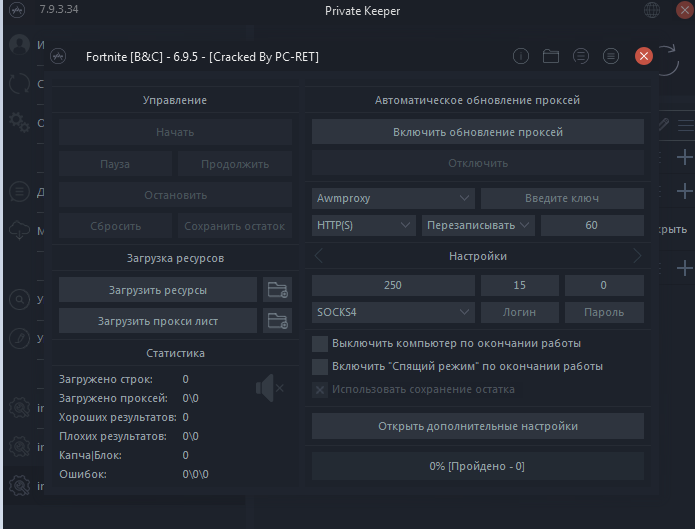The width and height of the screenshot is (695, 529).
Task: Click the 7.9.3.34 version text
Action: [59, 9]
